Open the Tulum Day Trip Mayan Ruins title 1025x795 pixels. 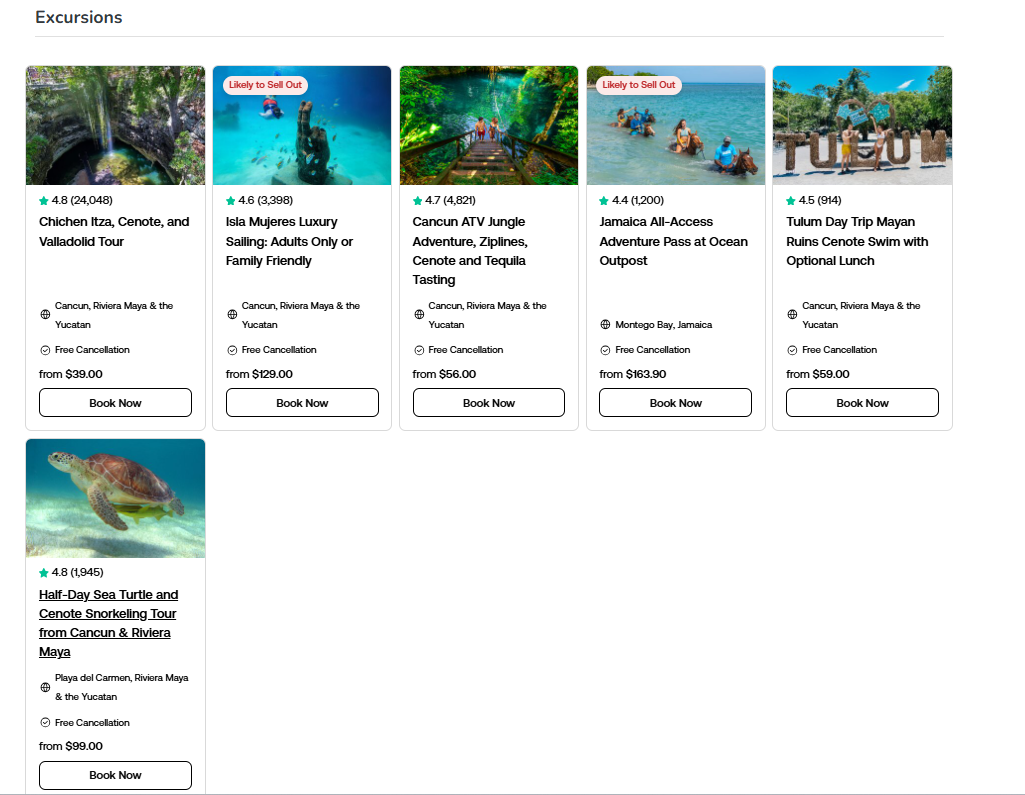point(857,241)
